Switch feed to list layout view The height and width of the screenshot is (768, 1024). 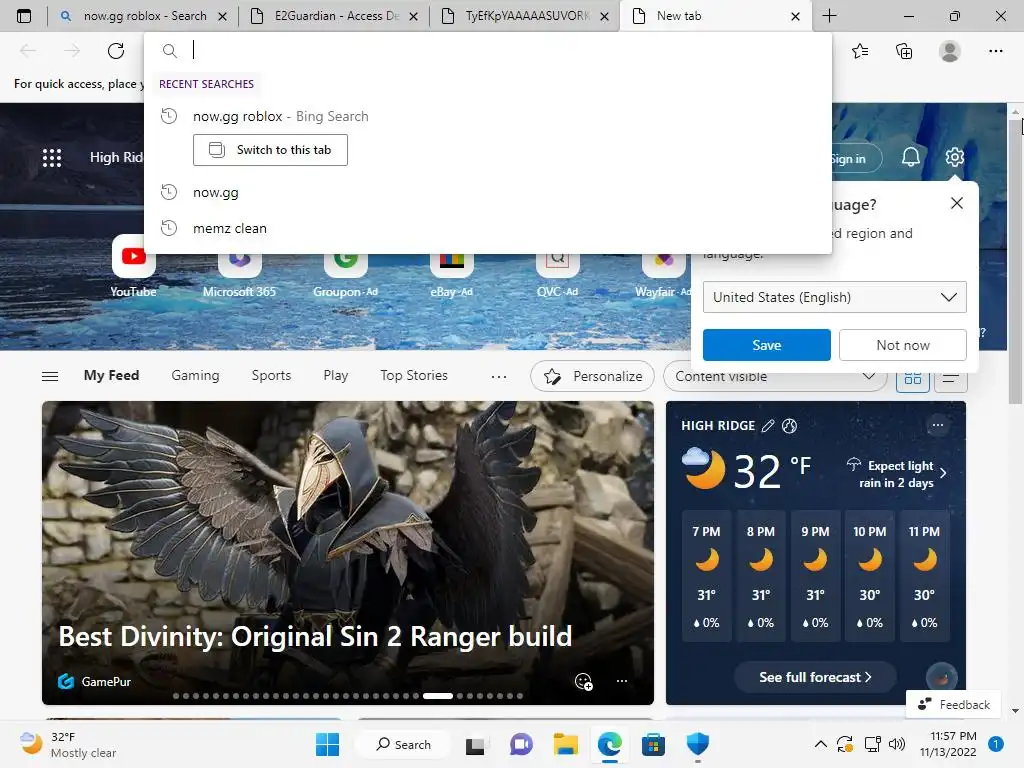click(951, 378)
